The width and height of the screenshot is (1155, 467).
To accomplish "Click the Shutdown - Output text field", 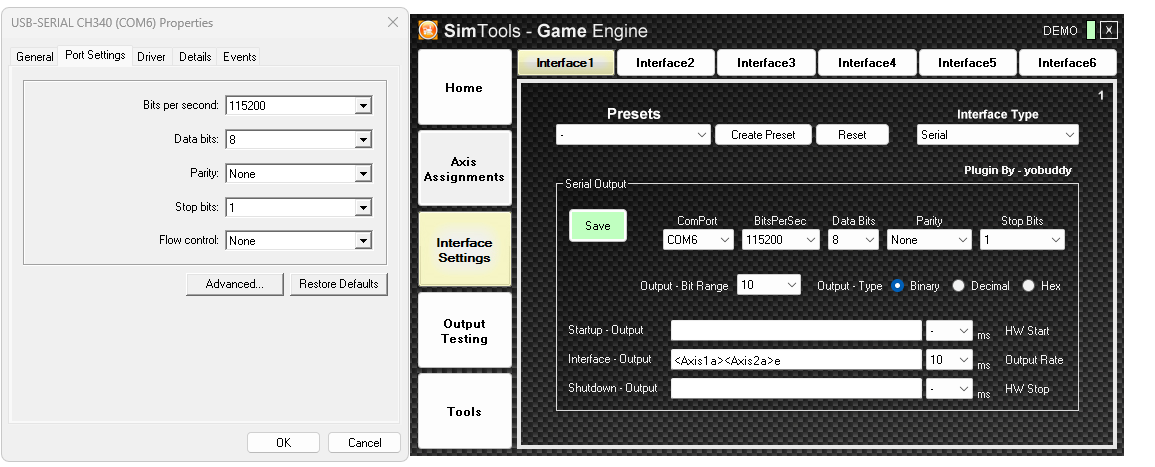I will (796, 388).
